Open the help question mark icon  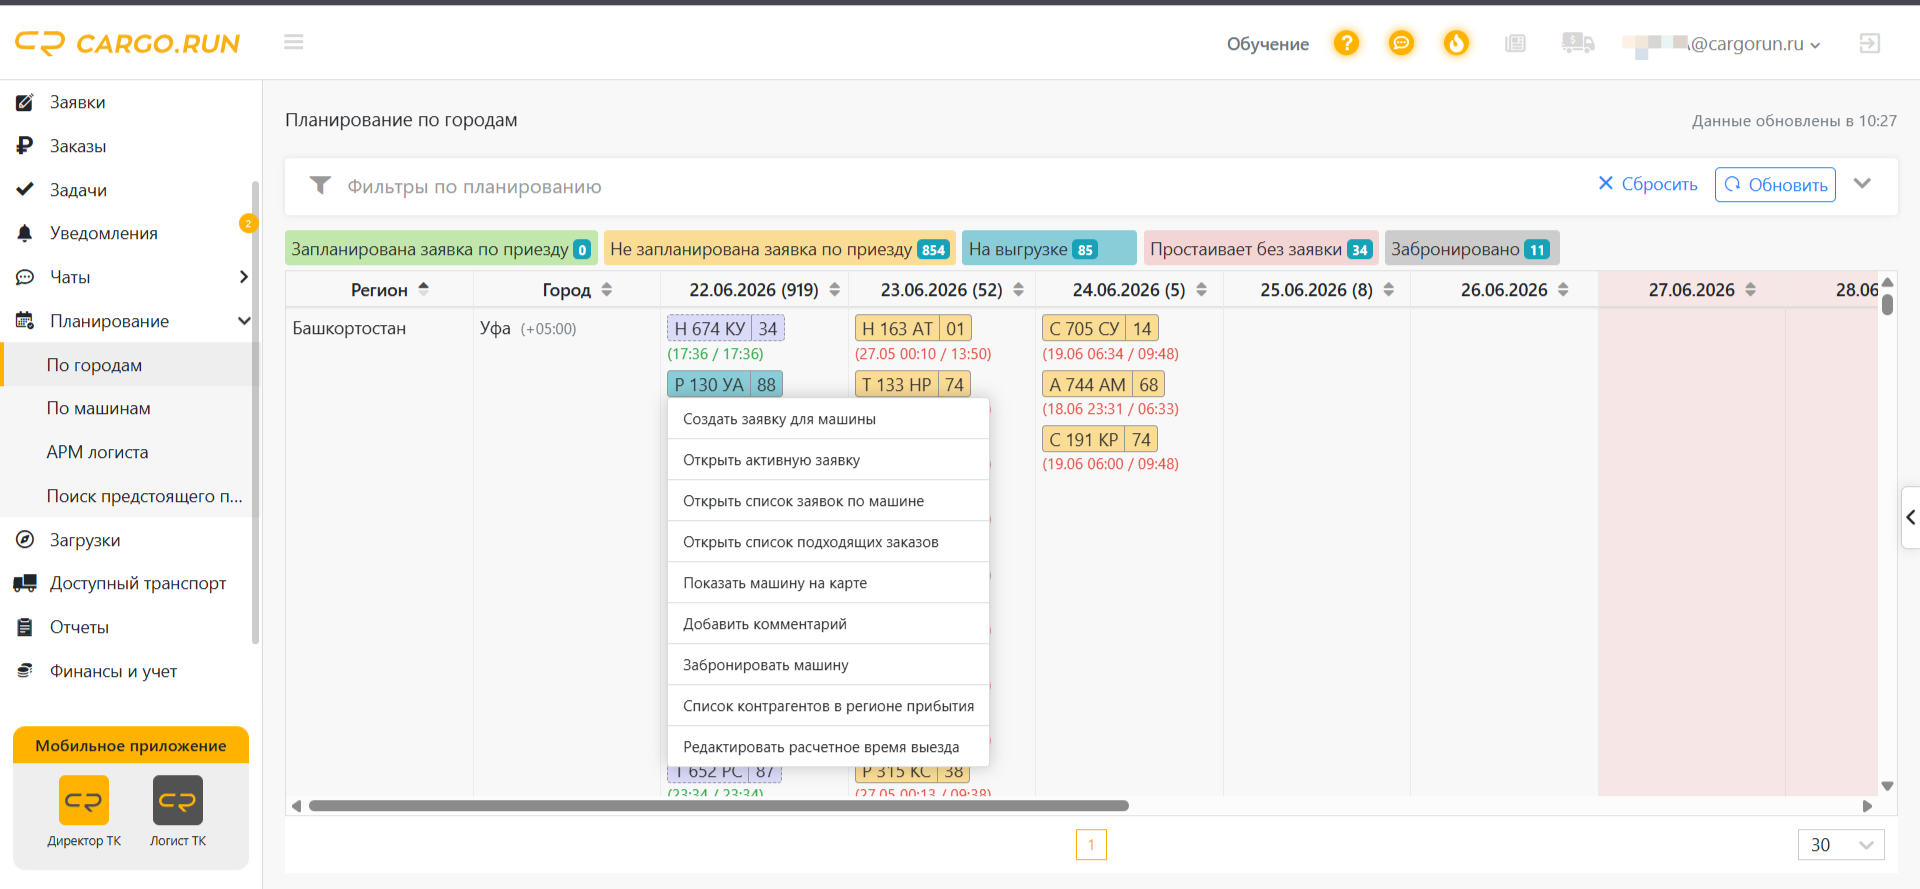(x=1346, y=43)
